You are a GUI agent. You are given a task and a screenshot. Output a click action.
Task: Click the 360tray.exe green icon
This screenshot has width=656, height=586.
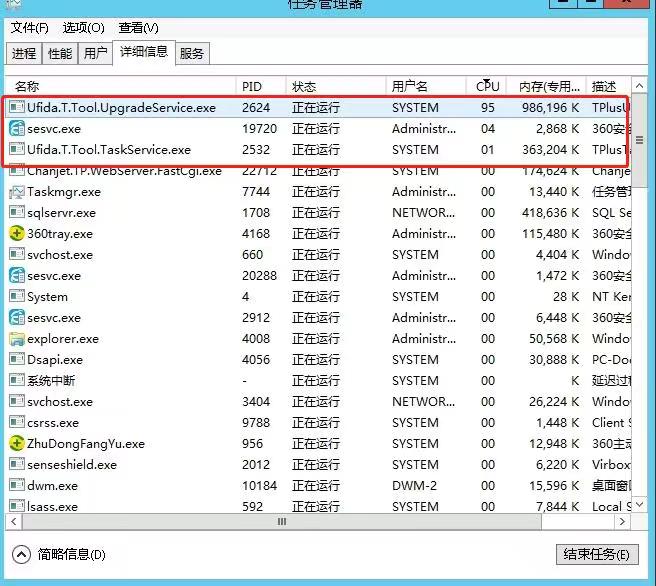pos(17,233)
